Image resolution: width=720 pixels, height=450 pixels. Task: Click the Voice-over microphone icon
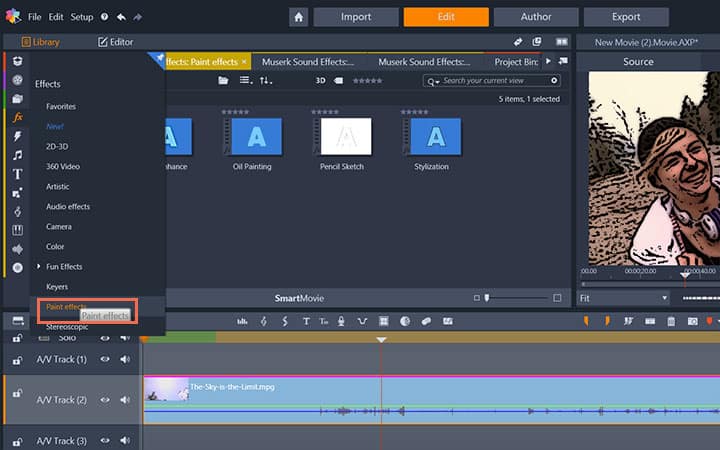(x=341, y=321)
